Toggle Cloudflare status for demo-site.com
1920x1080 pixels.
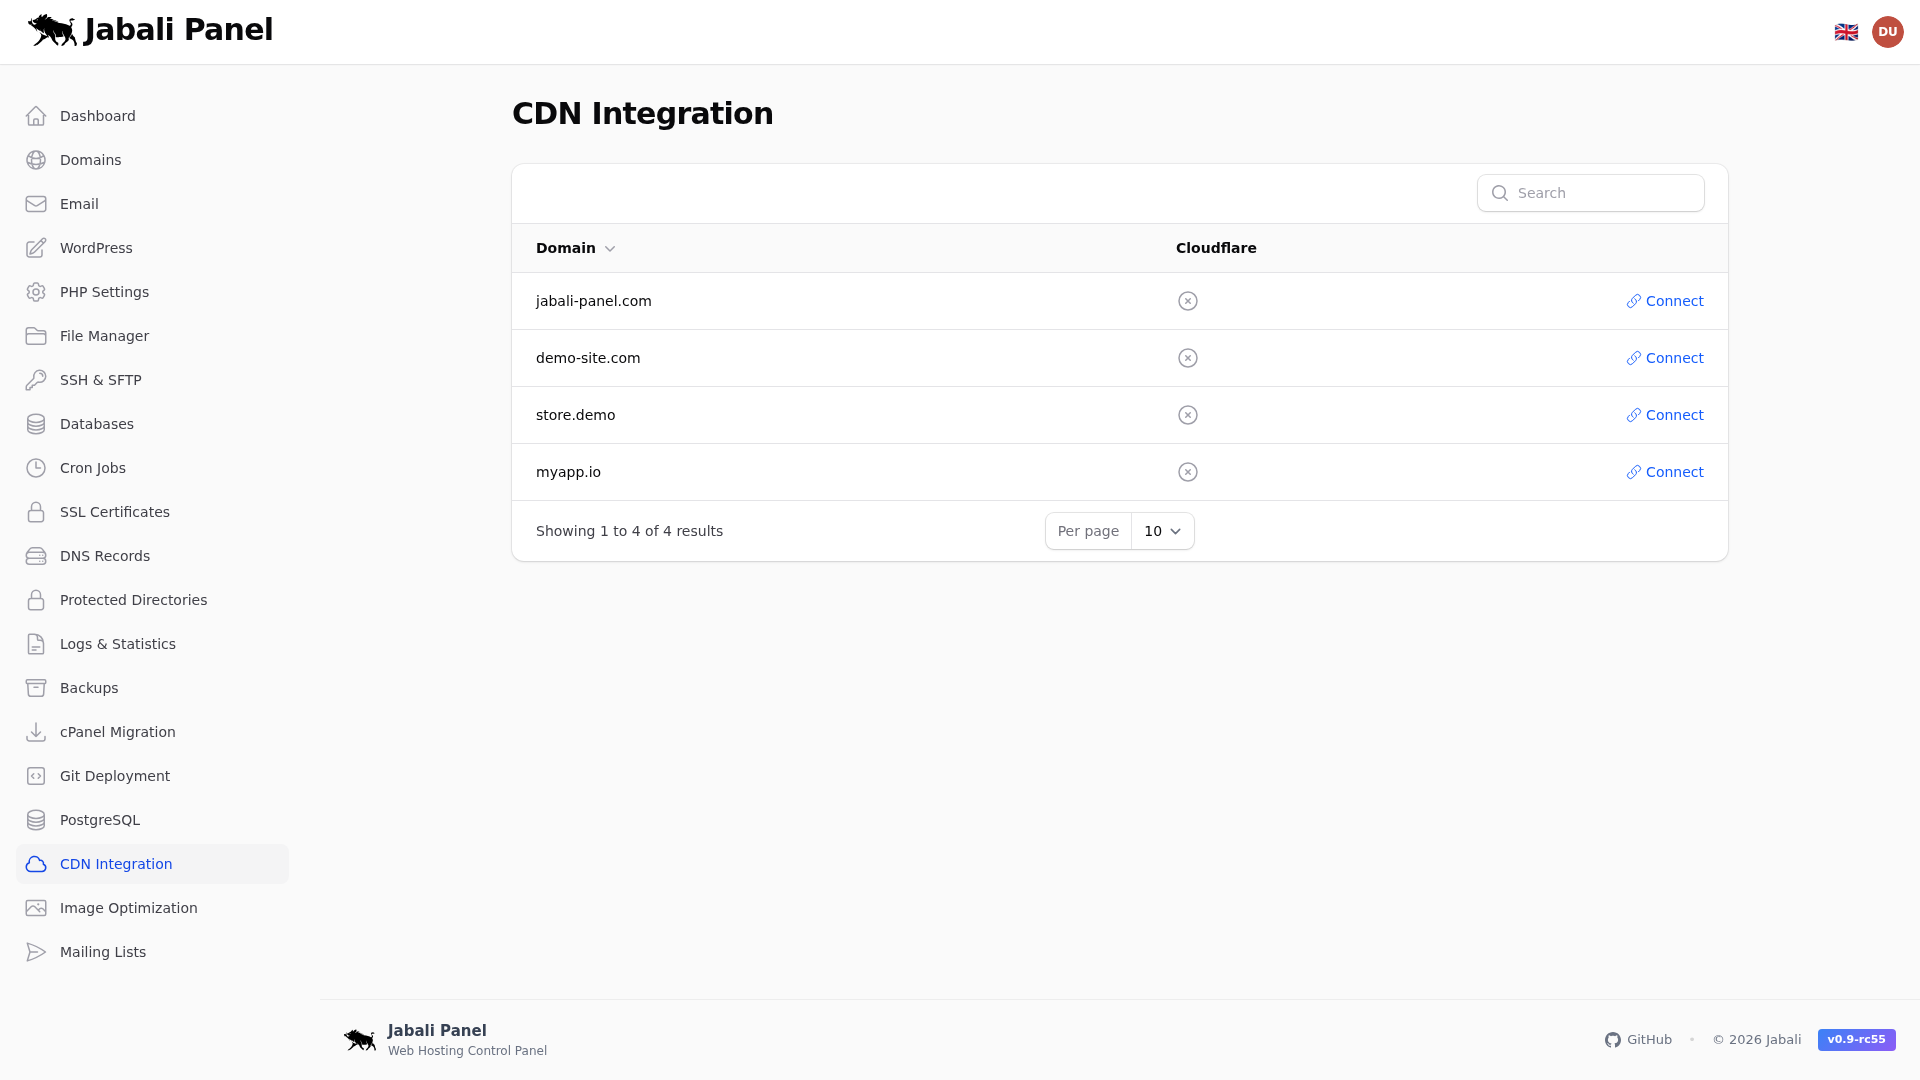(x=1187, y=358)
